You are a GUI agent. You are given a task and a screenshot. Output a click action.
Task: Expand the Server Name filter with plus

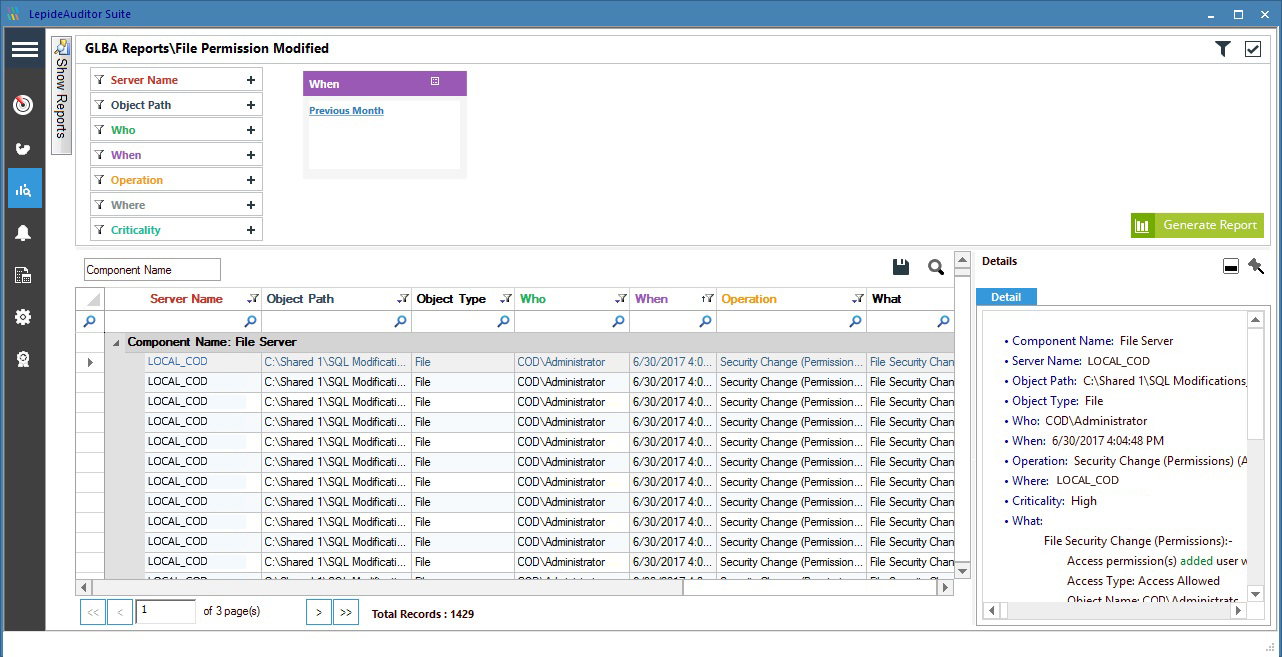(251, 80)
